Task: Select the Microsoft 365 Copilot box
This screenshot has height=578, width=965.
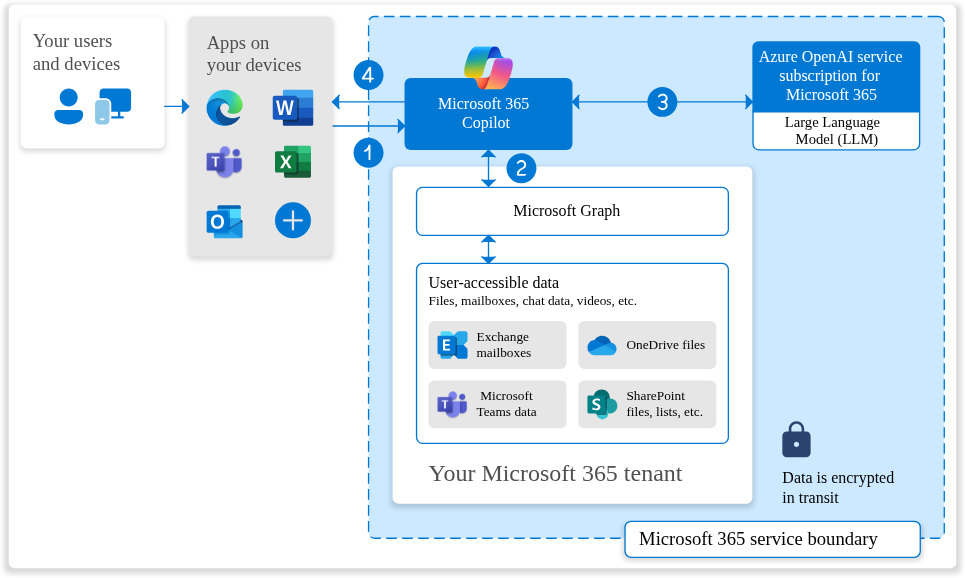Action: pos(488,114)
